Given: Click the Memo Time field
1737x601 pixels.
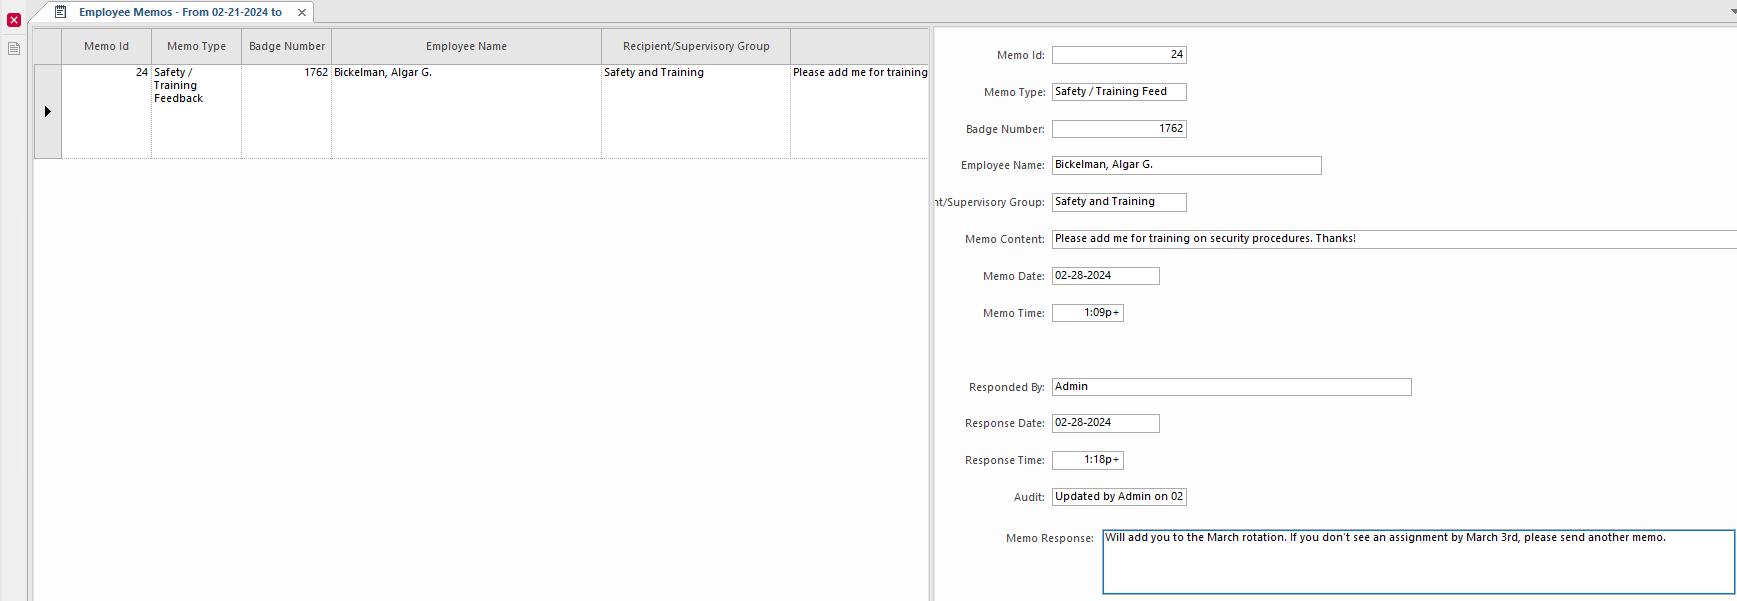Looking at the screenshot, I should [x=1087, y=313].
